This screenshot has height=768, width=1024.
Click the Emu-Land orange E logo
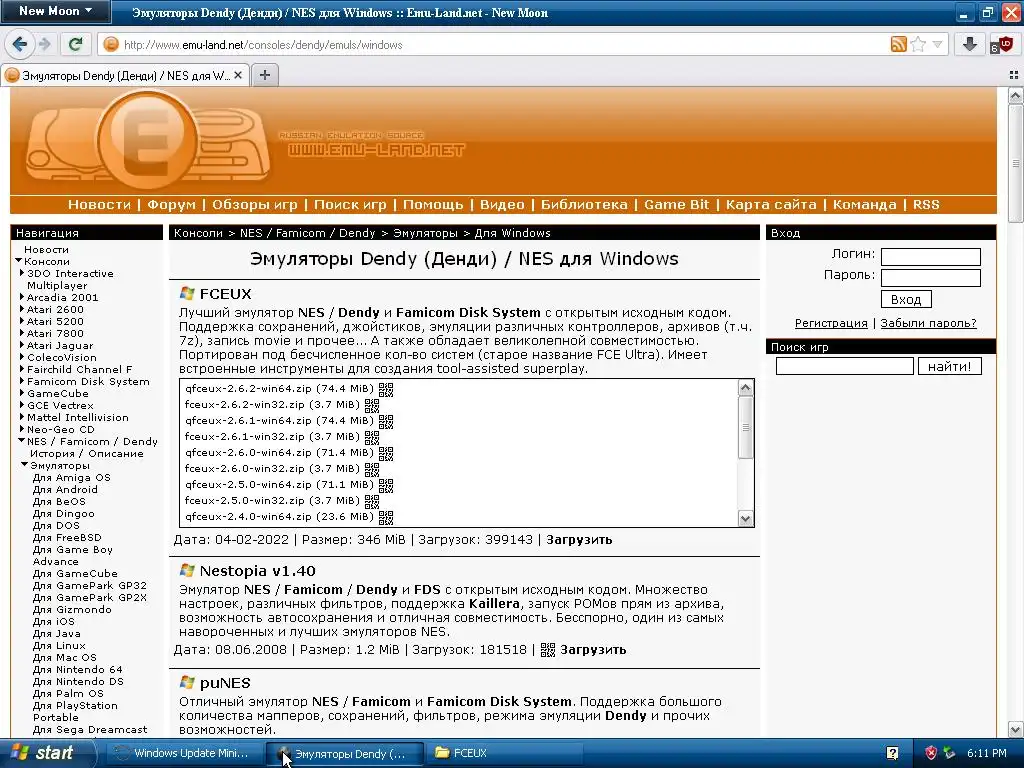pyautogui.click(x=148, y=138)
